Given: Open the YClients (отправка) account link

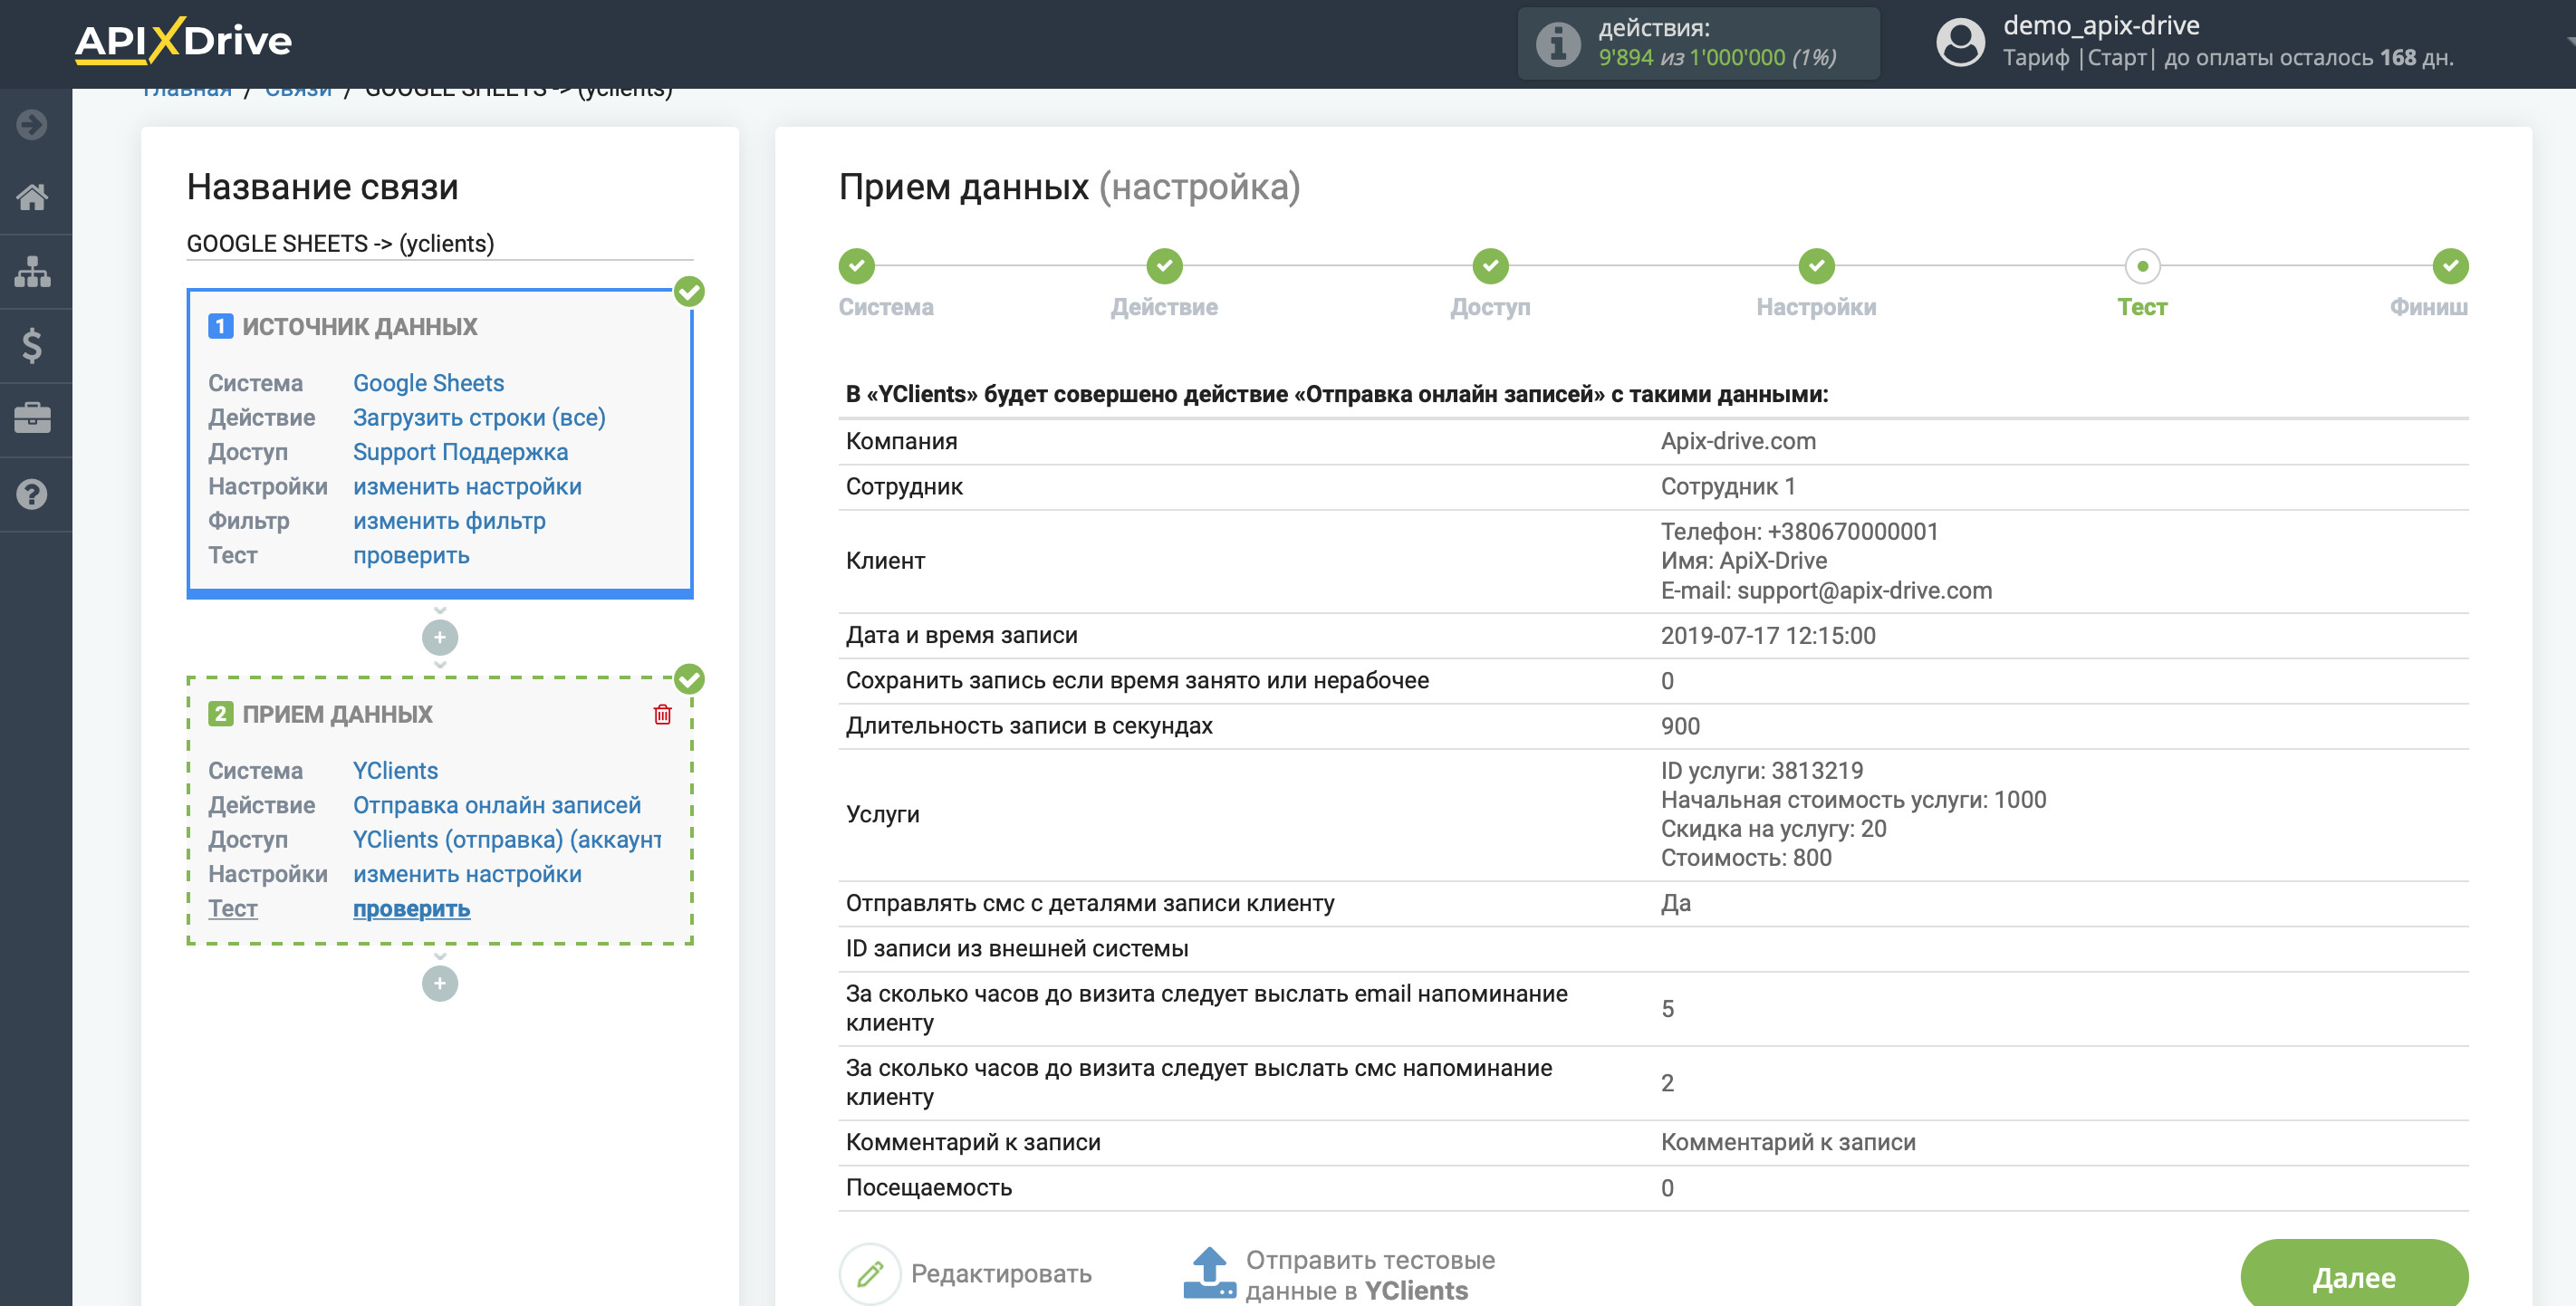Looking at the screenshot, I should coord(507,840).
